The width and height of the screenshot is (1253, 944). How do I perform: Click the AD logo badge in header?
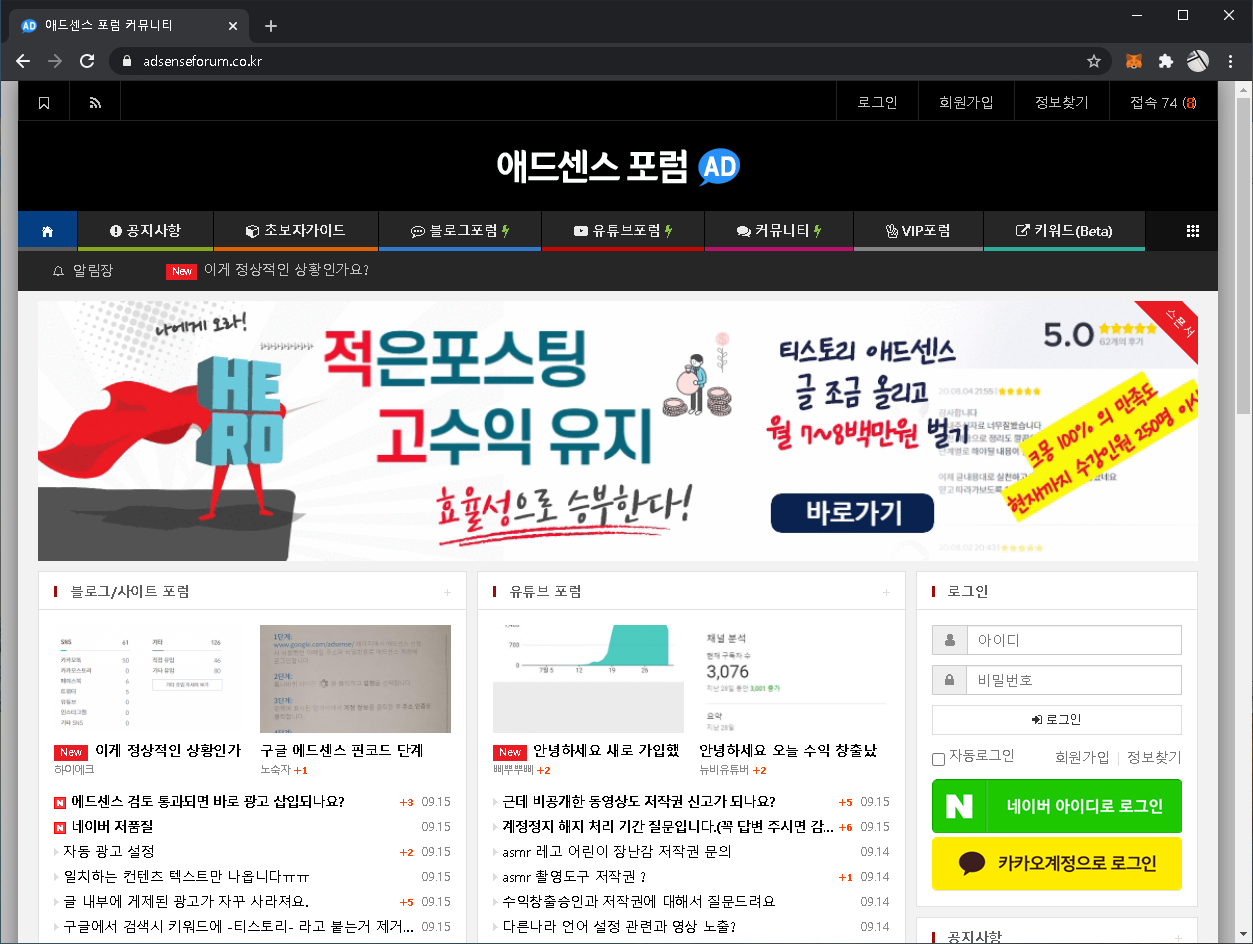(719, 167)
